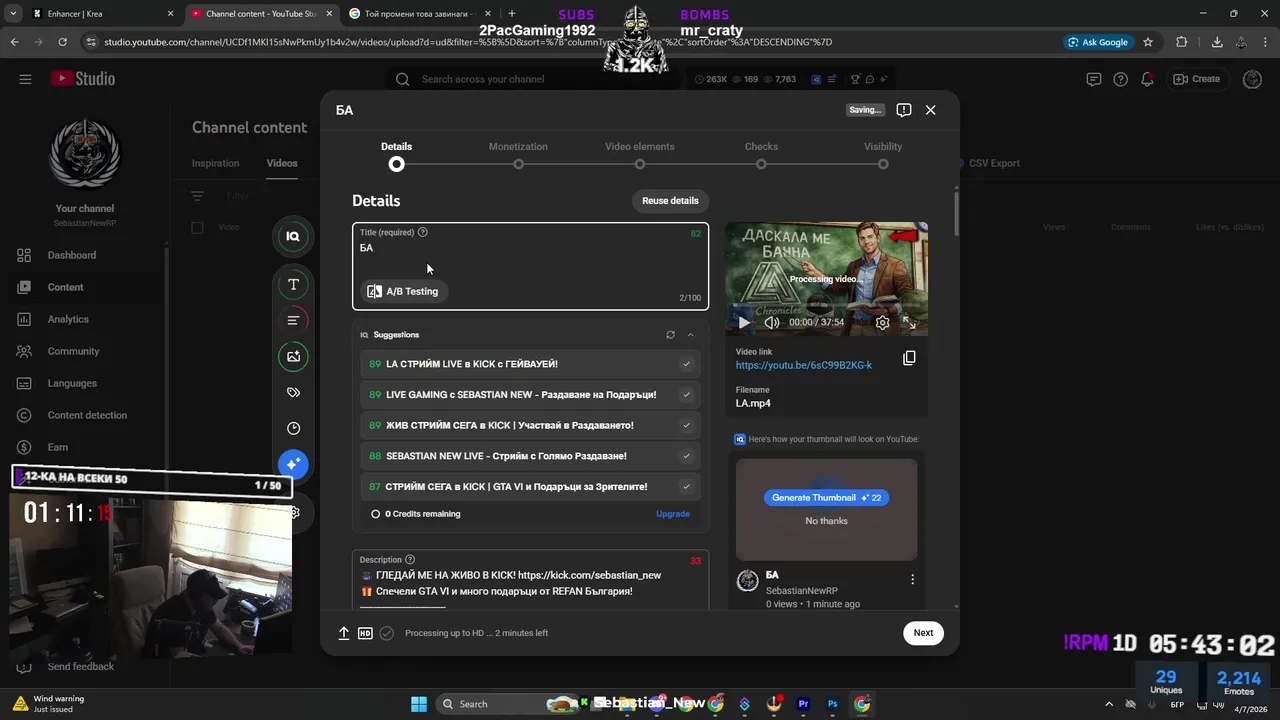Select the Details step
Viewport: 1280px width, 720px height.
pyautogui.click(x=396, y=155)
